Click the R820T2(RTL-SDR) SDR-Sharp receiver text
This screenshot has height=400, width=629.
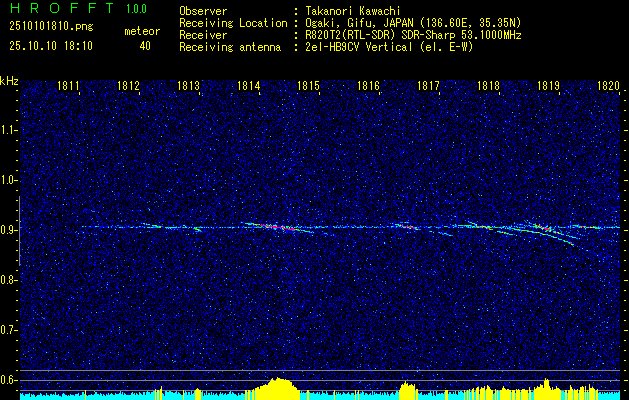click(413, 35)
